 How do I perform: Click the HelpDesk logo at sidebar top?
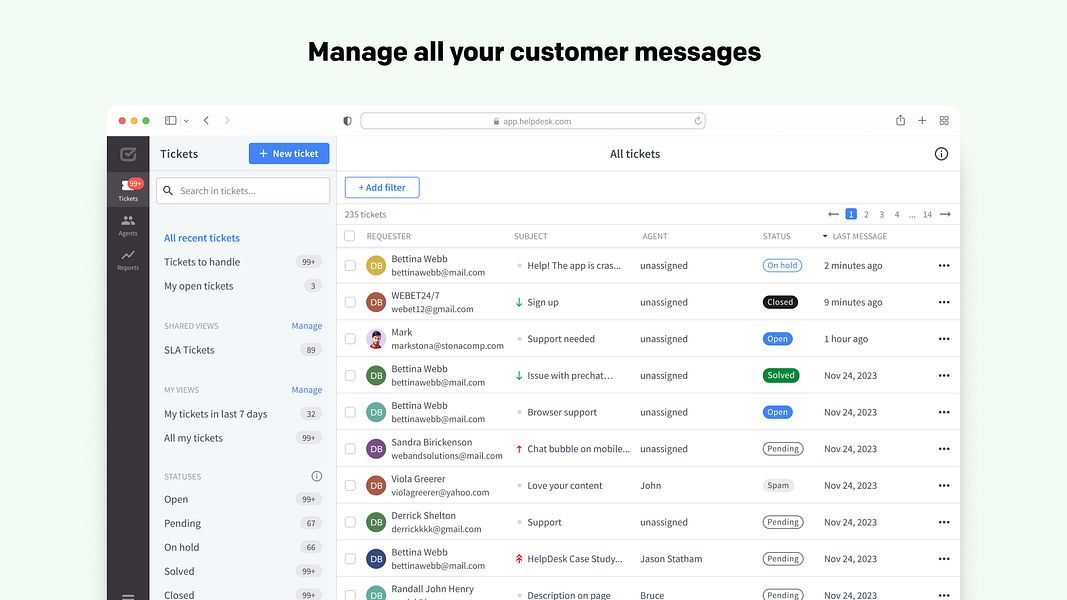point(128,153)
